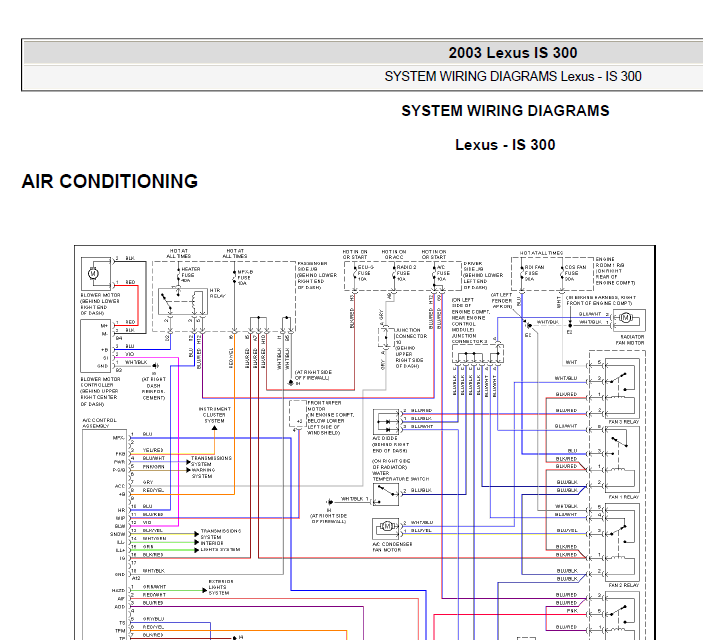This screenshot has width=703, height=640.
Task: Click the 'RADIO 2 FUSE' label
Action: (405, 270)
